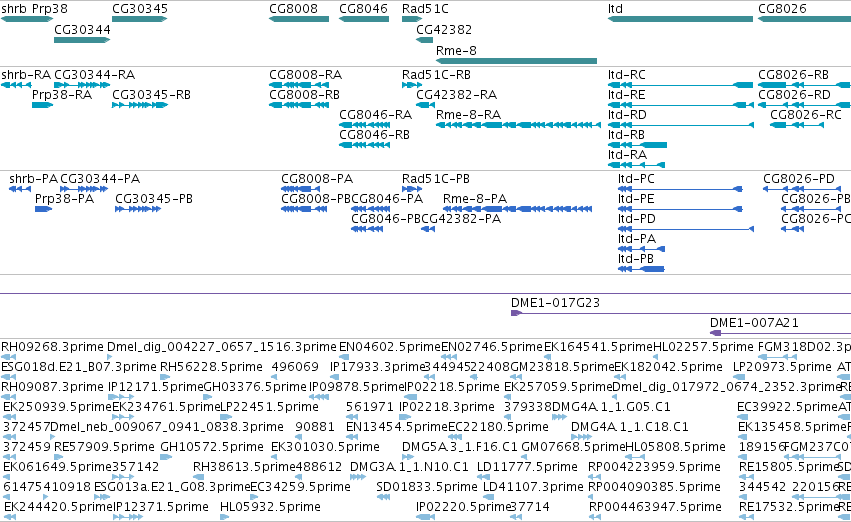Select the Rme-8-RA transcript
This screenshot has width=851, height=522.
point(518,125)
